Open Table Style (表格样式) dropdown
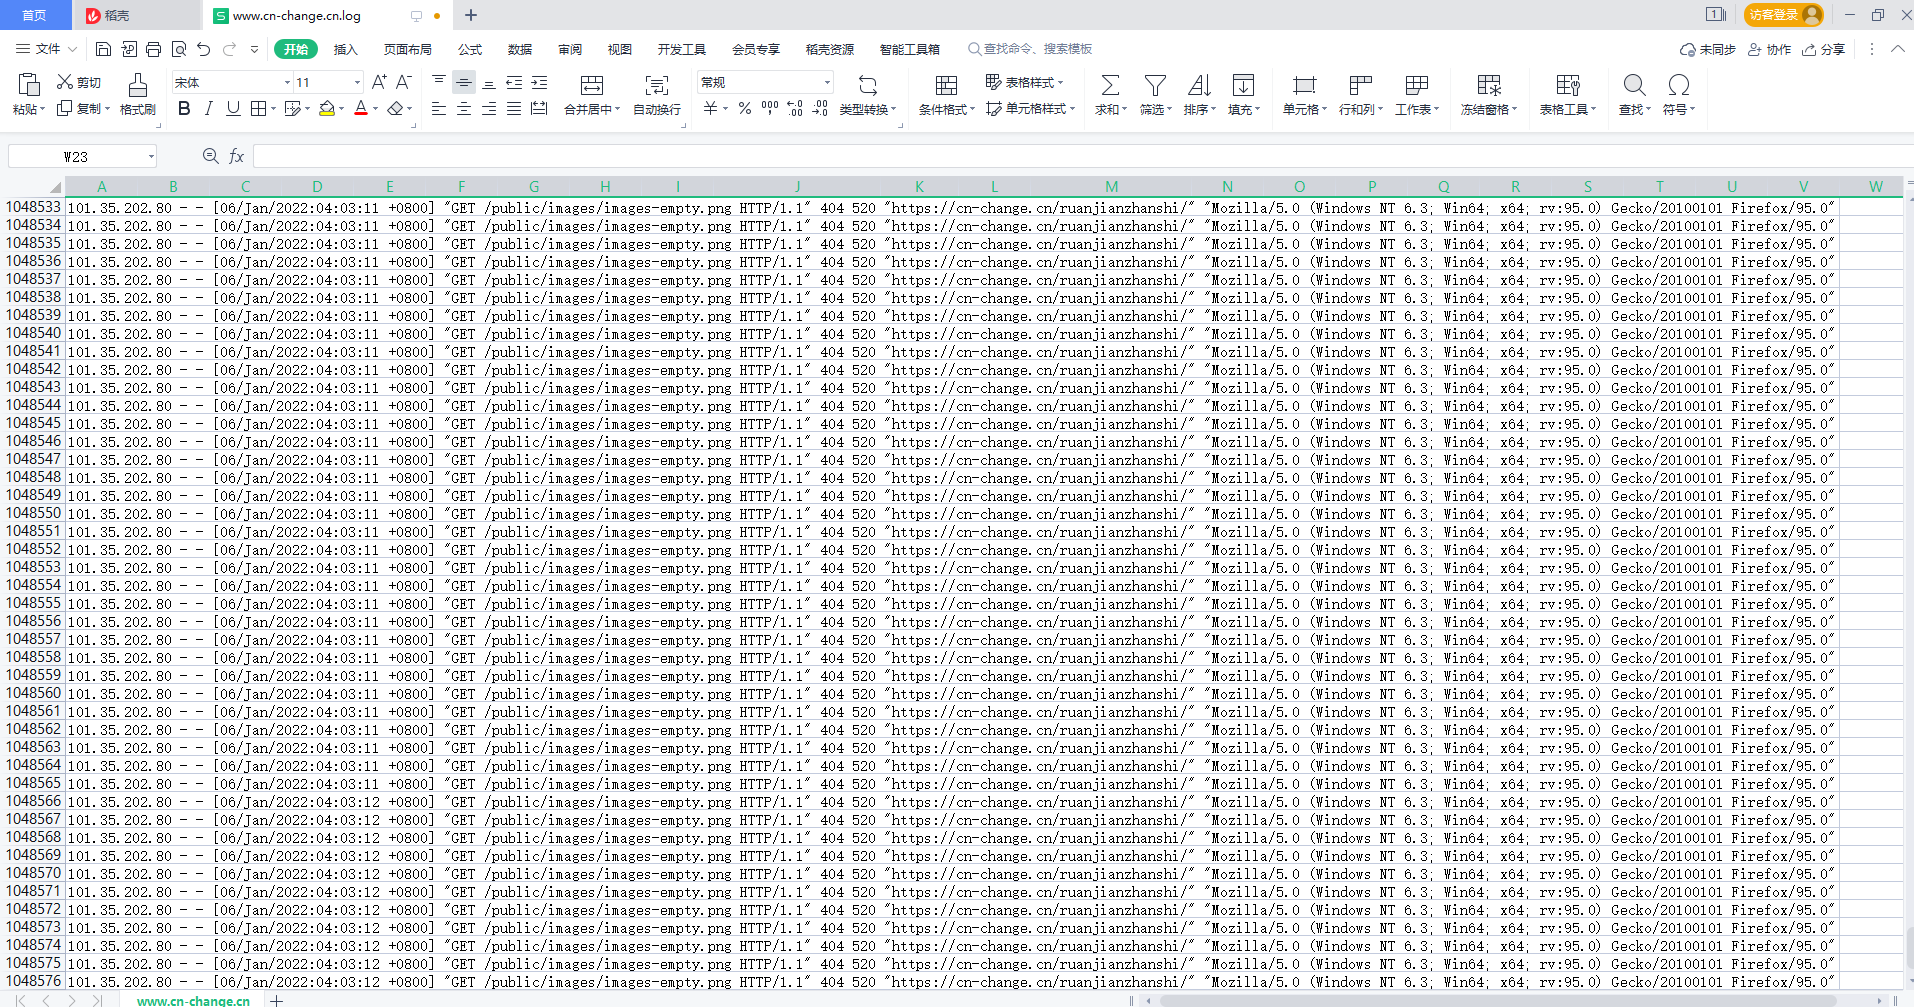This screenshot has width=1914, height=1007. pos(1024,82)
